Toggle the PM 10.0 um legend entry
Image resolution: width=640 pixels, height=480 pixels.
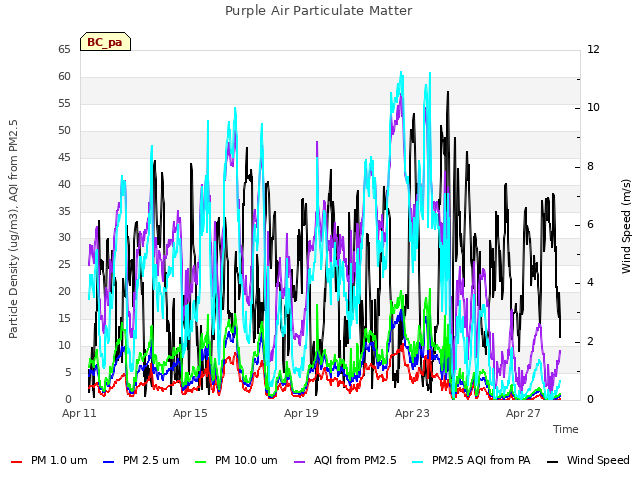(236, 461)
